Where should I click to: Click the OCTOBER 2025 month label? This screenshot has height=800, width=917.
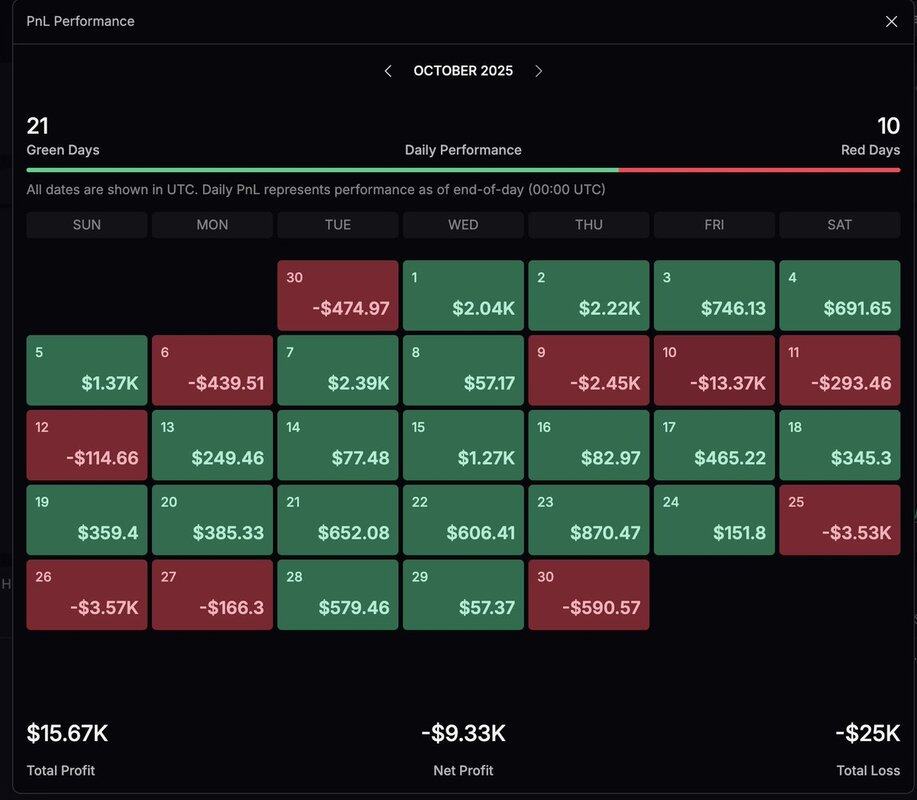tap(463, 71)
